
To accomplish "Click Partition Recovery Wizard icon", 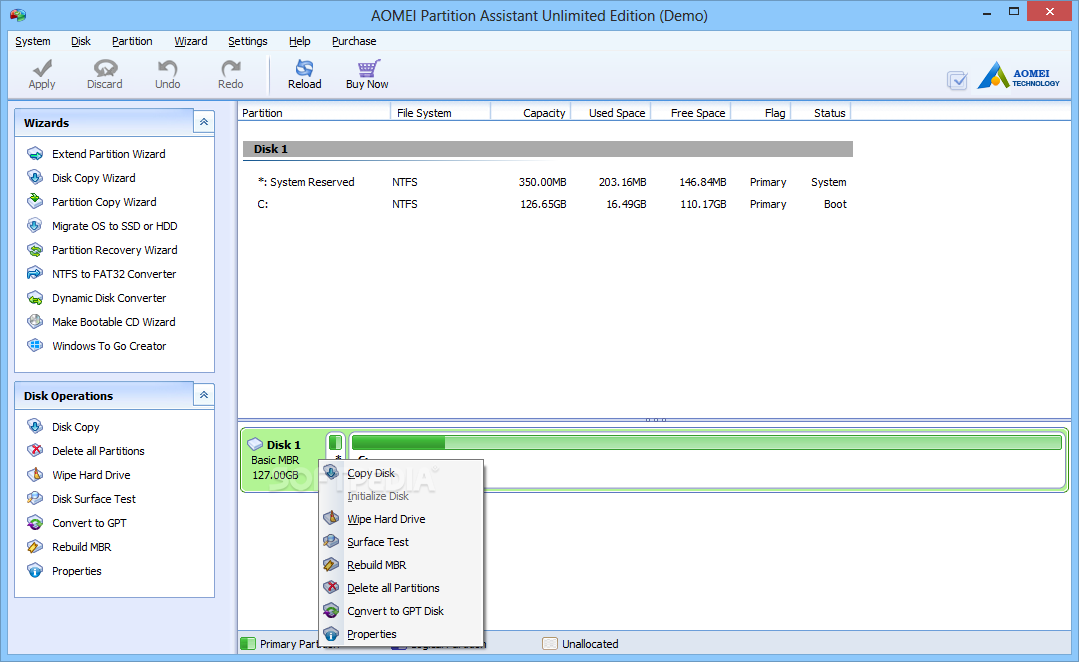I will (35, 250).
